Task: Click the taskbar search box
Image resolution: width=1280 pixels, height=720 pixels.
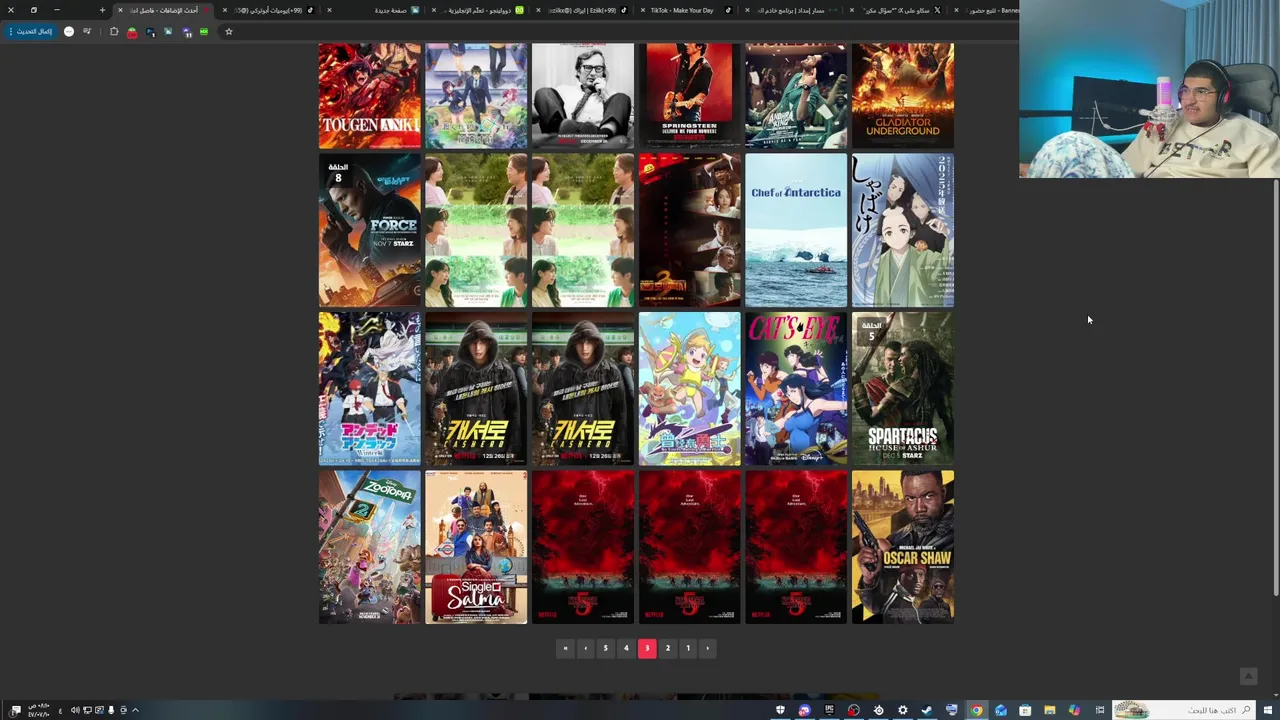Action: coord(1180,710)
